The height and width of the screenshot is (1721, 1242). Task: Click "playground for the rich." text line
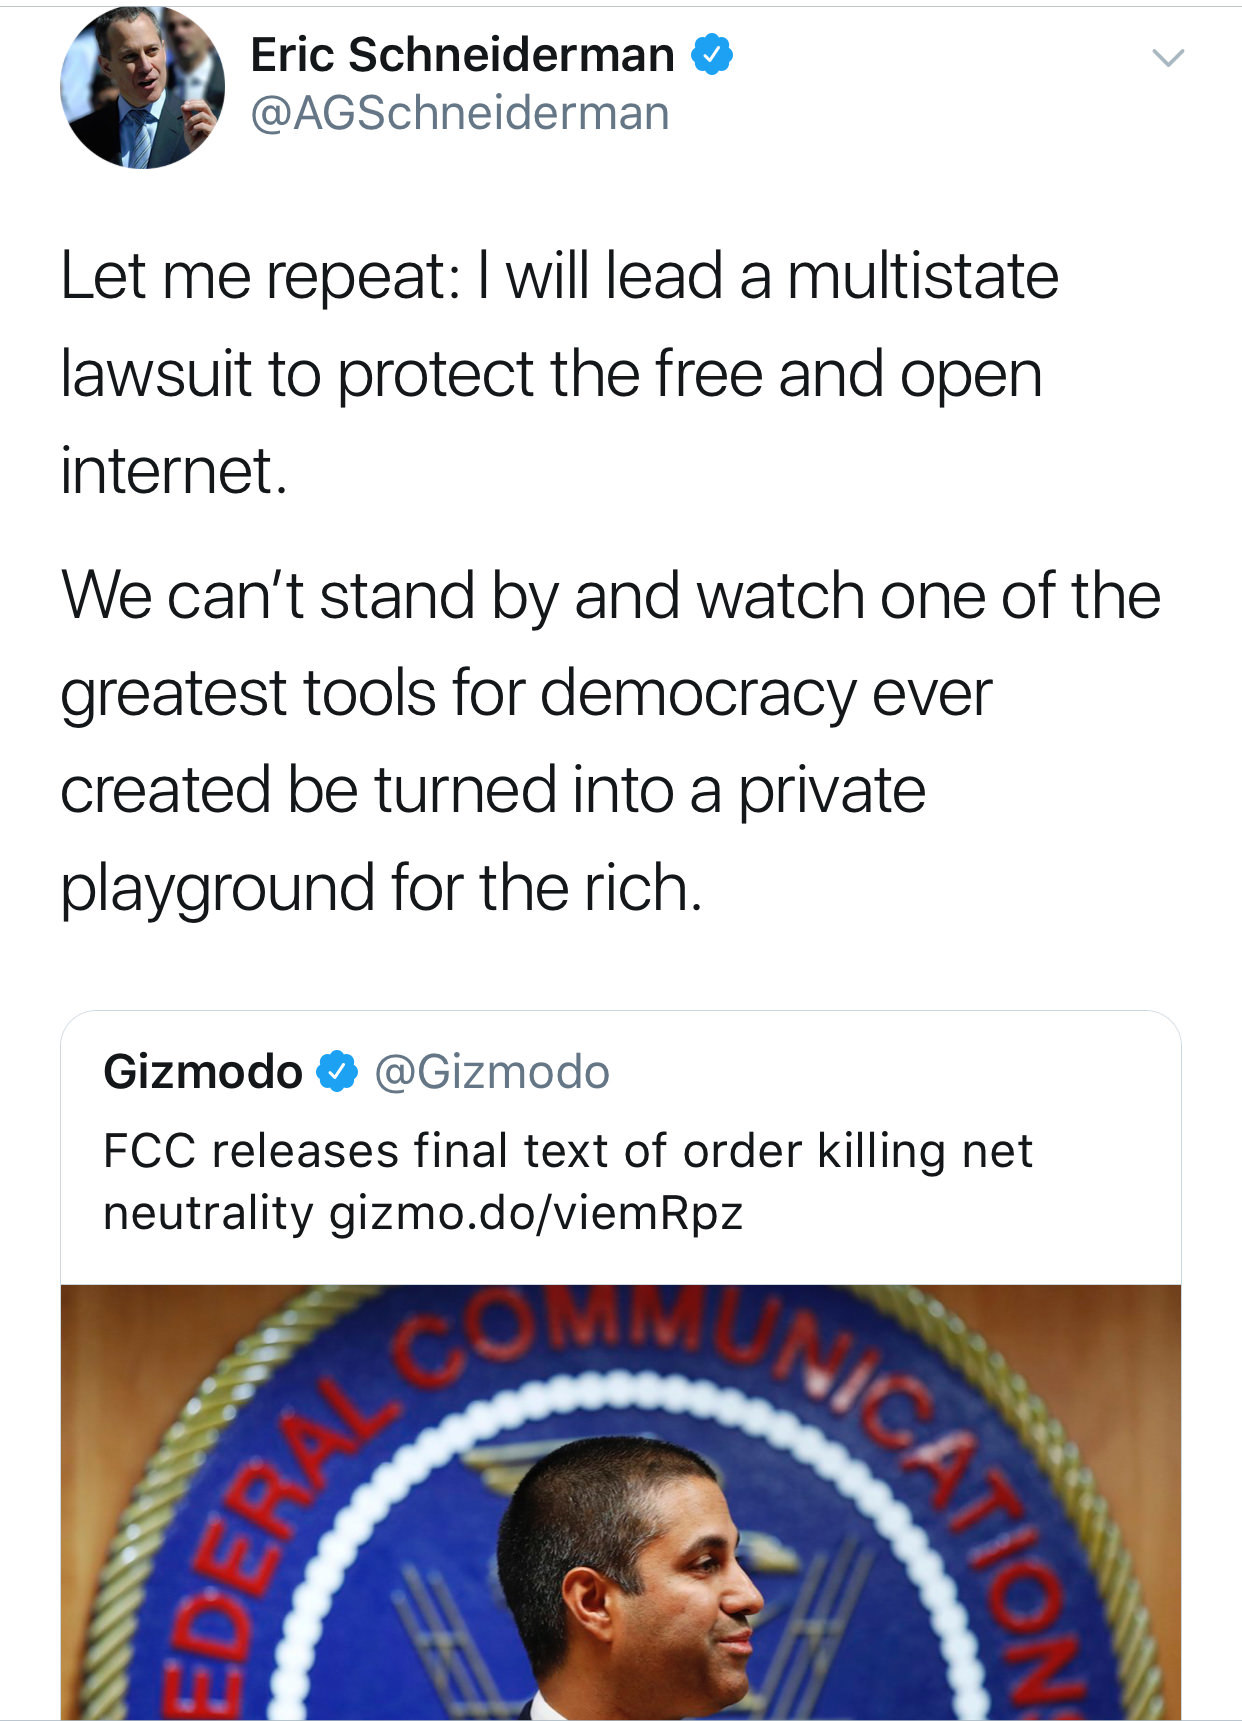pyautogui.click(x=381, y=887)
